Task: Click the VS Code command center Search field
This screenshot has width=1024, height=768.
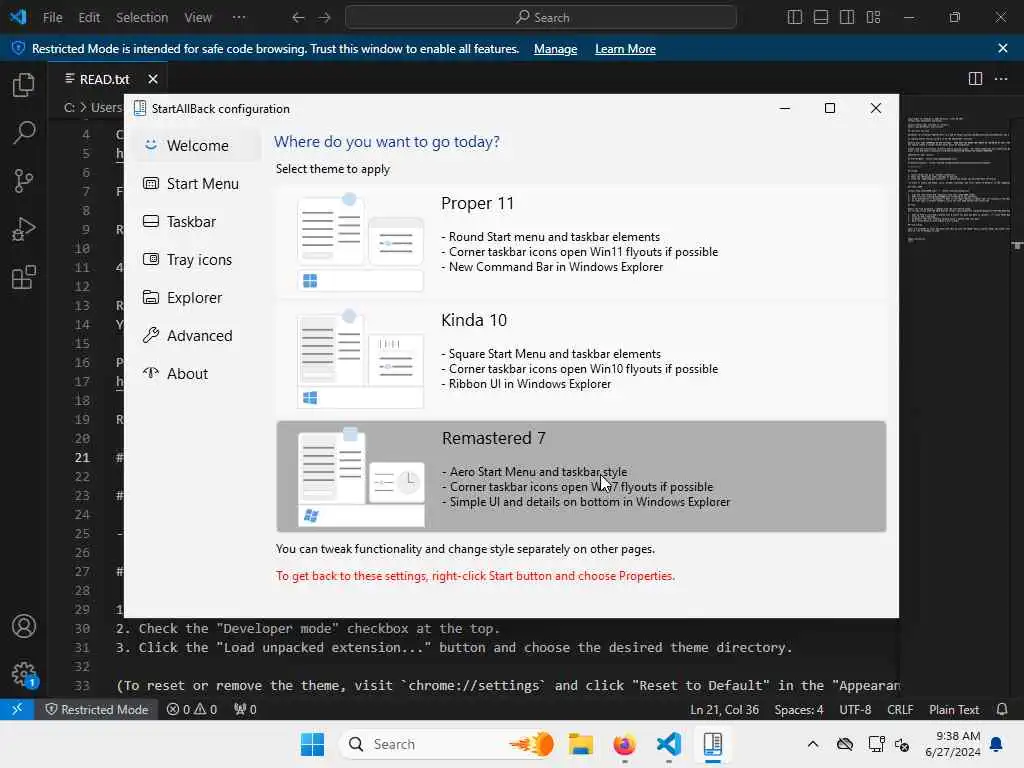Action: [541, 18]
